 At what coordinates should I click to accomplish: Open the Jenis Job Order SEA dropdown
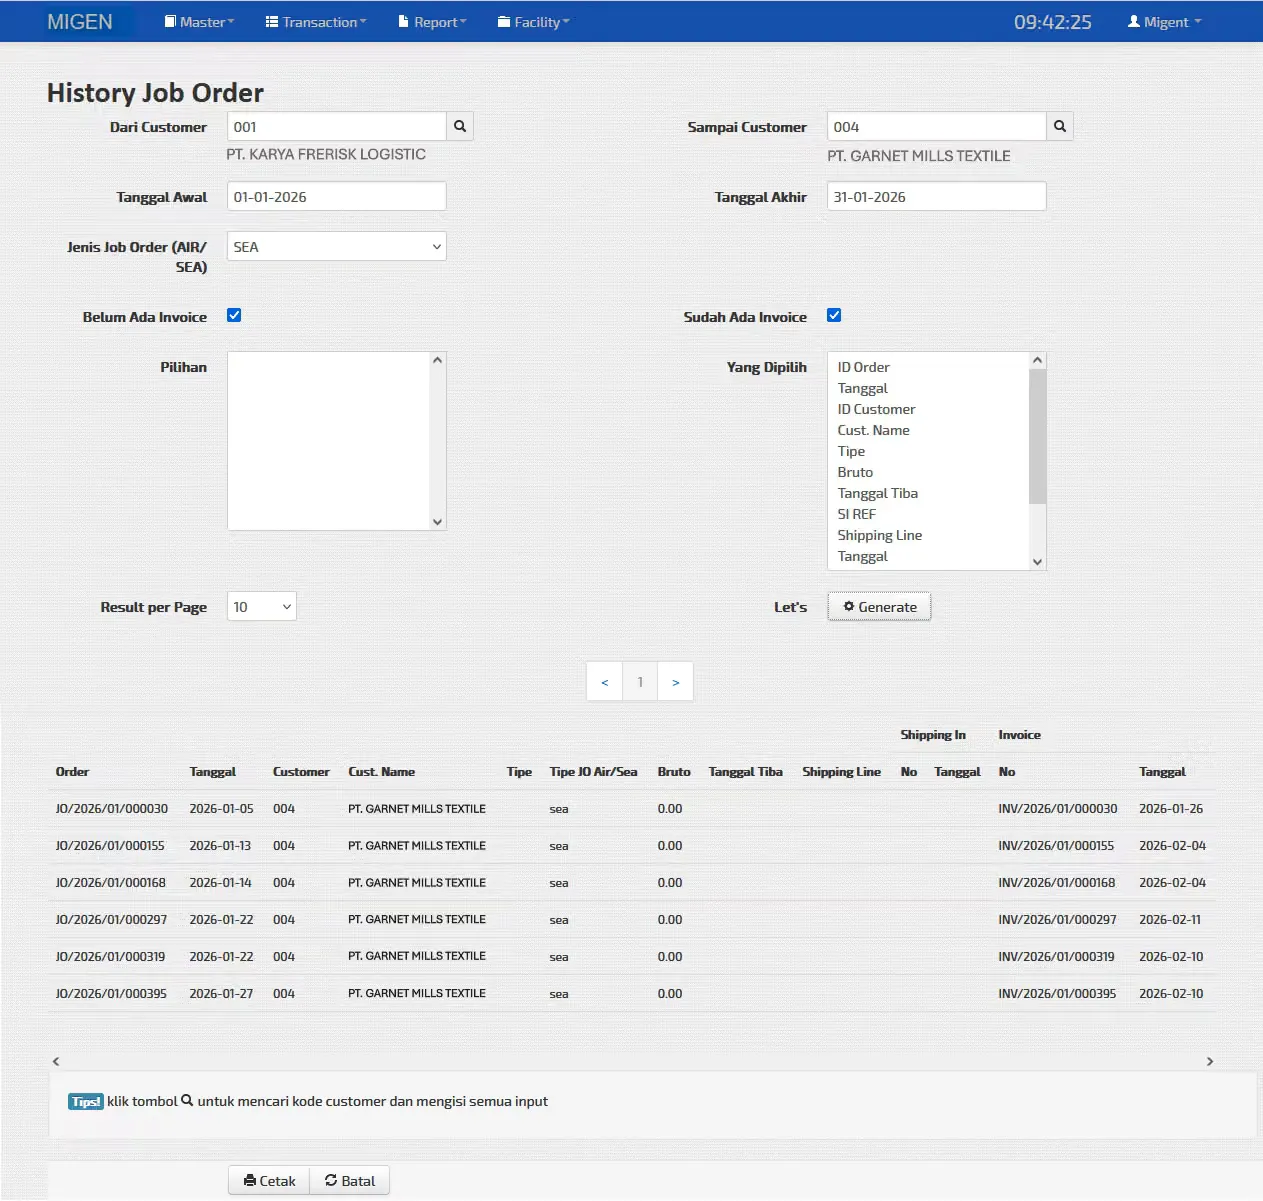(336, 246)
